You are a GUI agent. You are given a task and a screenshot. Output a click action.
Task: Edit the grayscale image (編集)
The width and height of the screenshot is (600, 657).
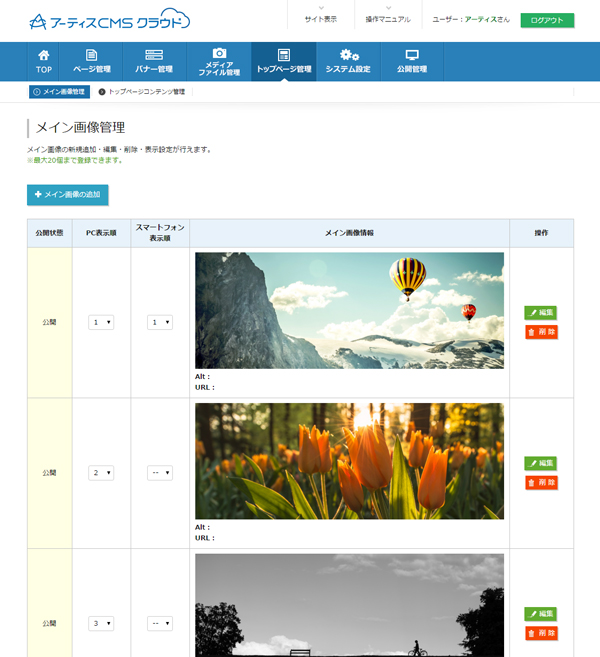(541, 614)
